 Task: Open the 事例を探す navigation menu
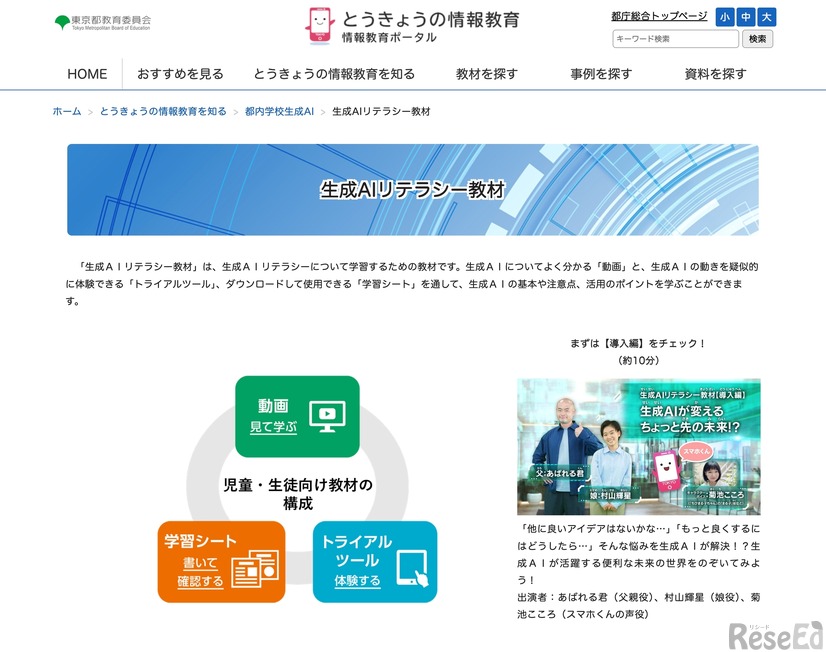point(601,73)
